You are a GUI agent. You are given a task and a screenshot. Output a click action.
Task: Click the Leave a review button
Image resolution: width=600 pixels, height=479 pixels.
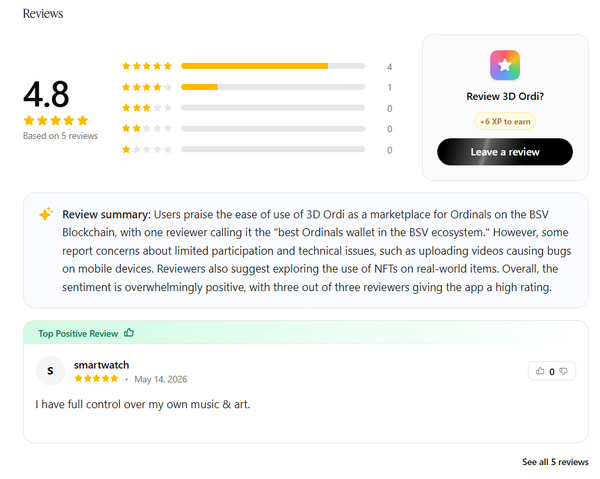pyautogui.click(x=505, y=152)
